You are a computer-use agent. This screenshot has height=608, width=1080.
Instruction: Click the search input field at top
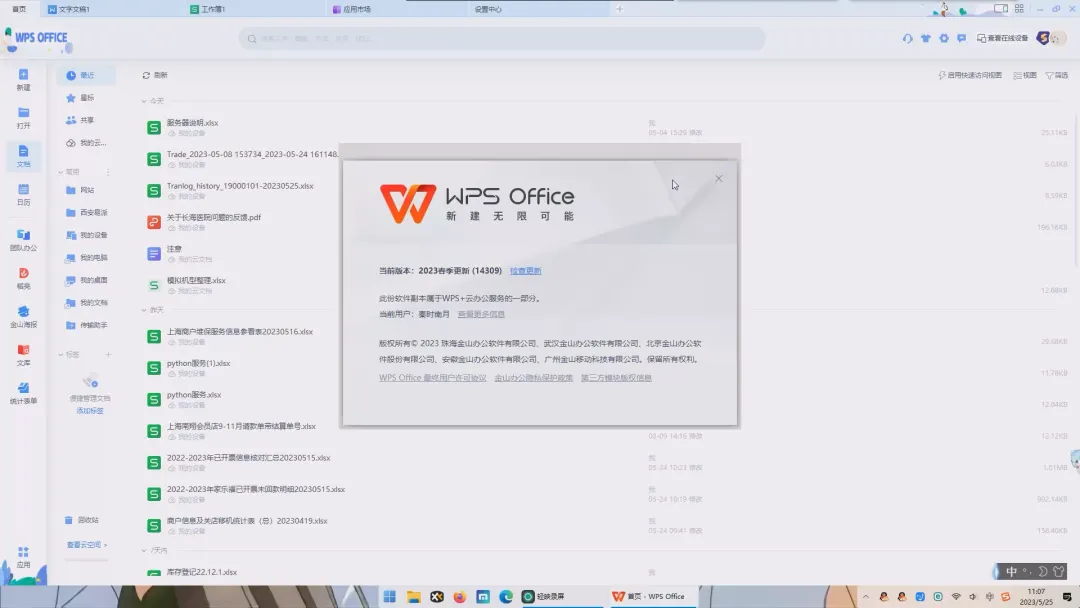[502, 39]
